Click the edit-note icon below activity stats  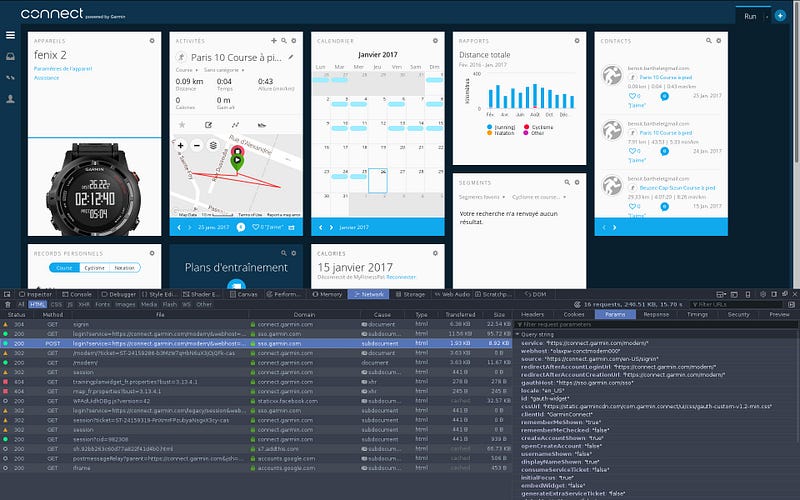pos(208,124)
